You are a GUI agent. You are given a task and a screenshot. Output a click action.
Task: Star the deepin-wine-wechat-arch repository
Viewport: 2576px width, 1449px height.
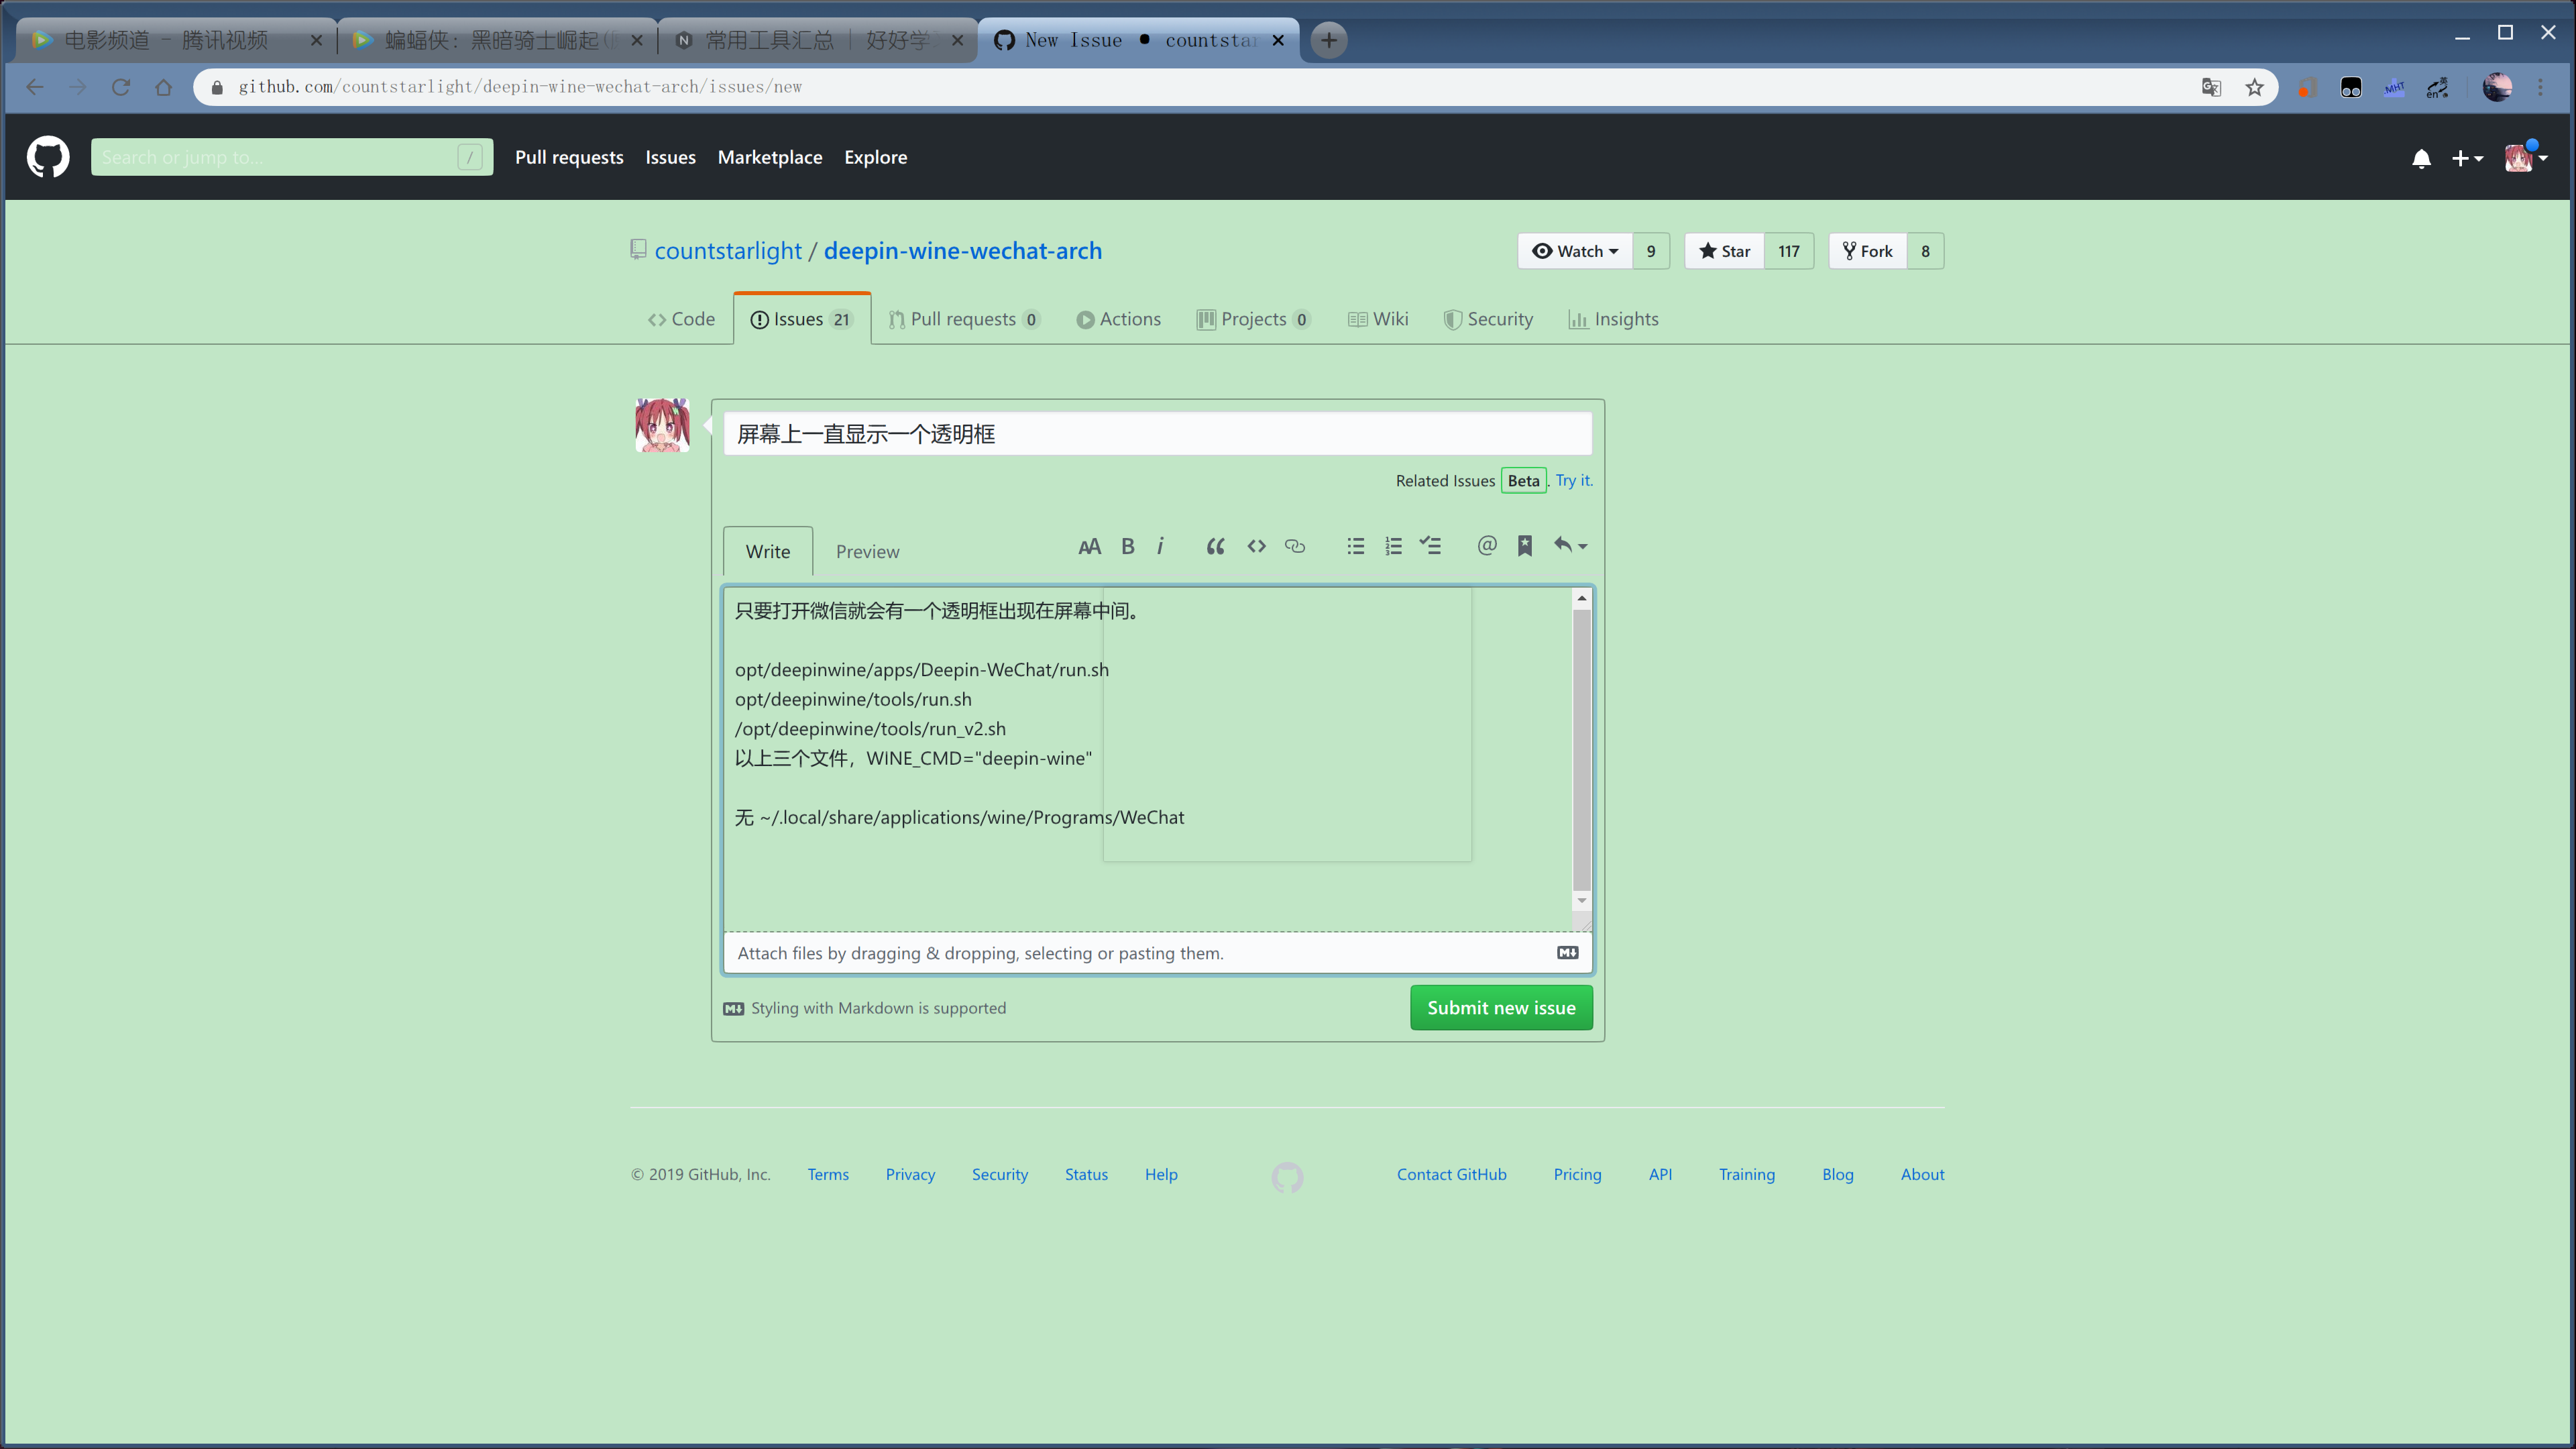click(1723, 251)
